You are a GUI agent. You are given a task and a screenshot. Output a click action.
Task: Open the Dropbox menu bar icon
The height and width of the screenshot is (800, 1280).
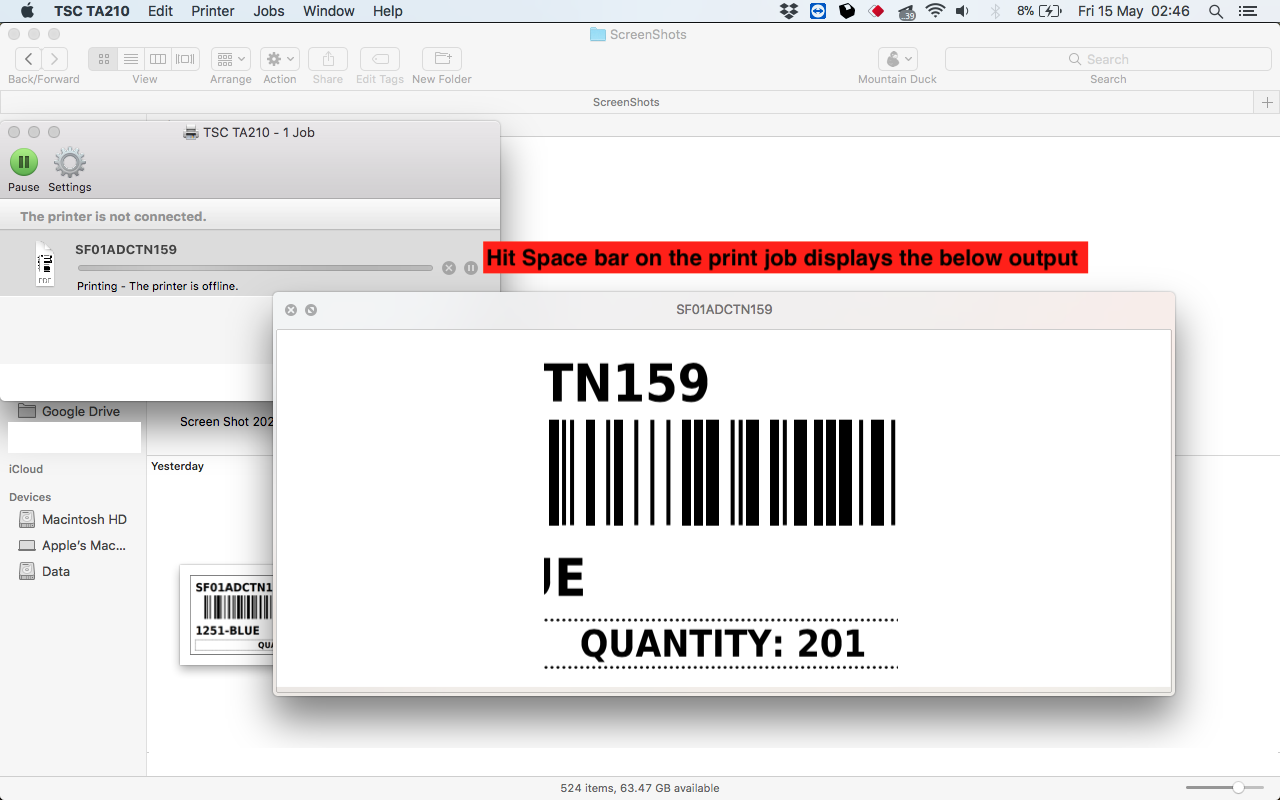point(789,11)
